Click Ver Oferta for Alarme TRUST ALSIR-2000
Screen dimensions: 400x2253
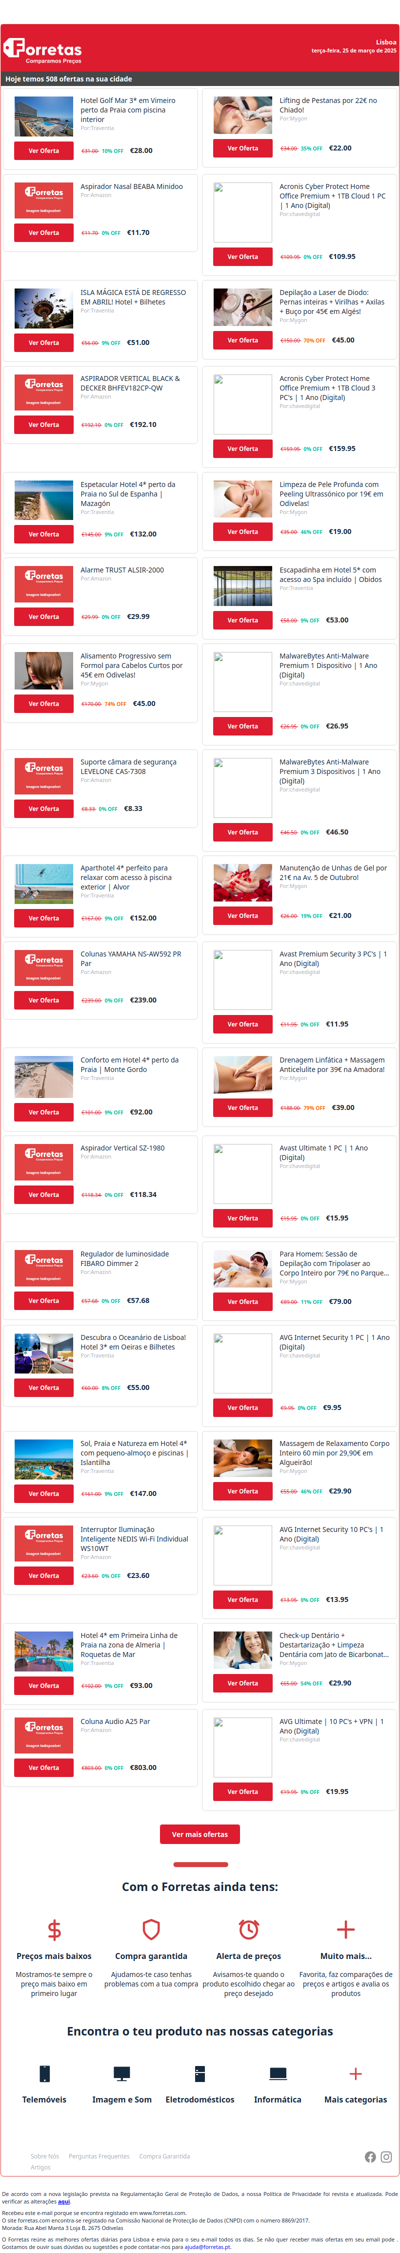pos(43,617)
